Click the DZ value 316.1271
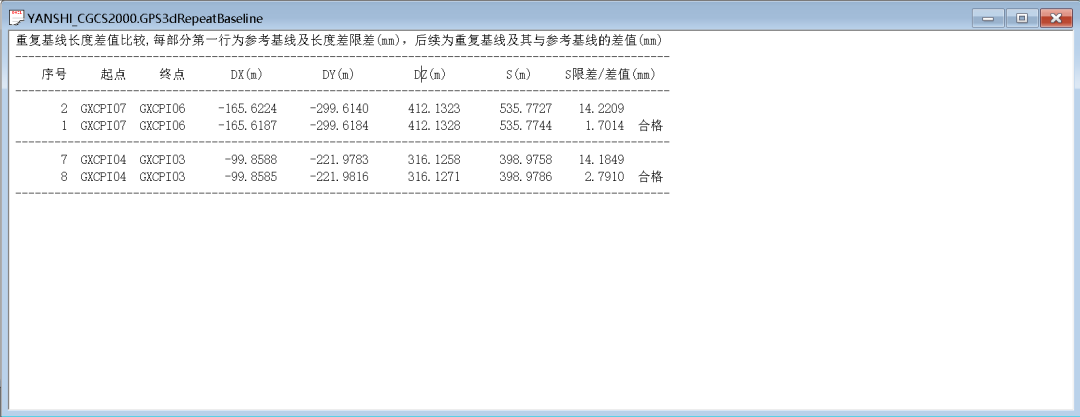Screen dimensions: 1080x417 [434, 177]
